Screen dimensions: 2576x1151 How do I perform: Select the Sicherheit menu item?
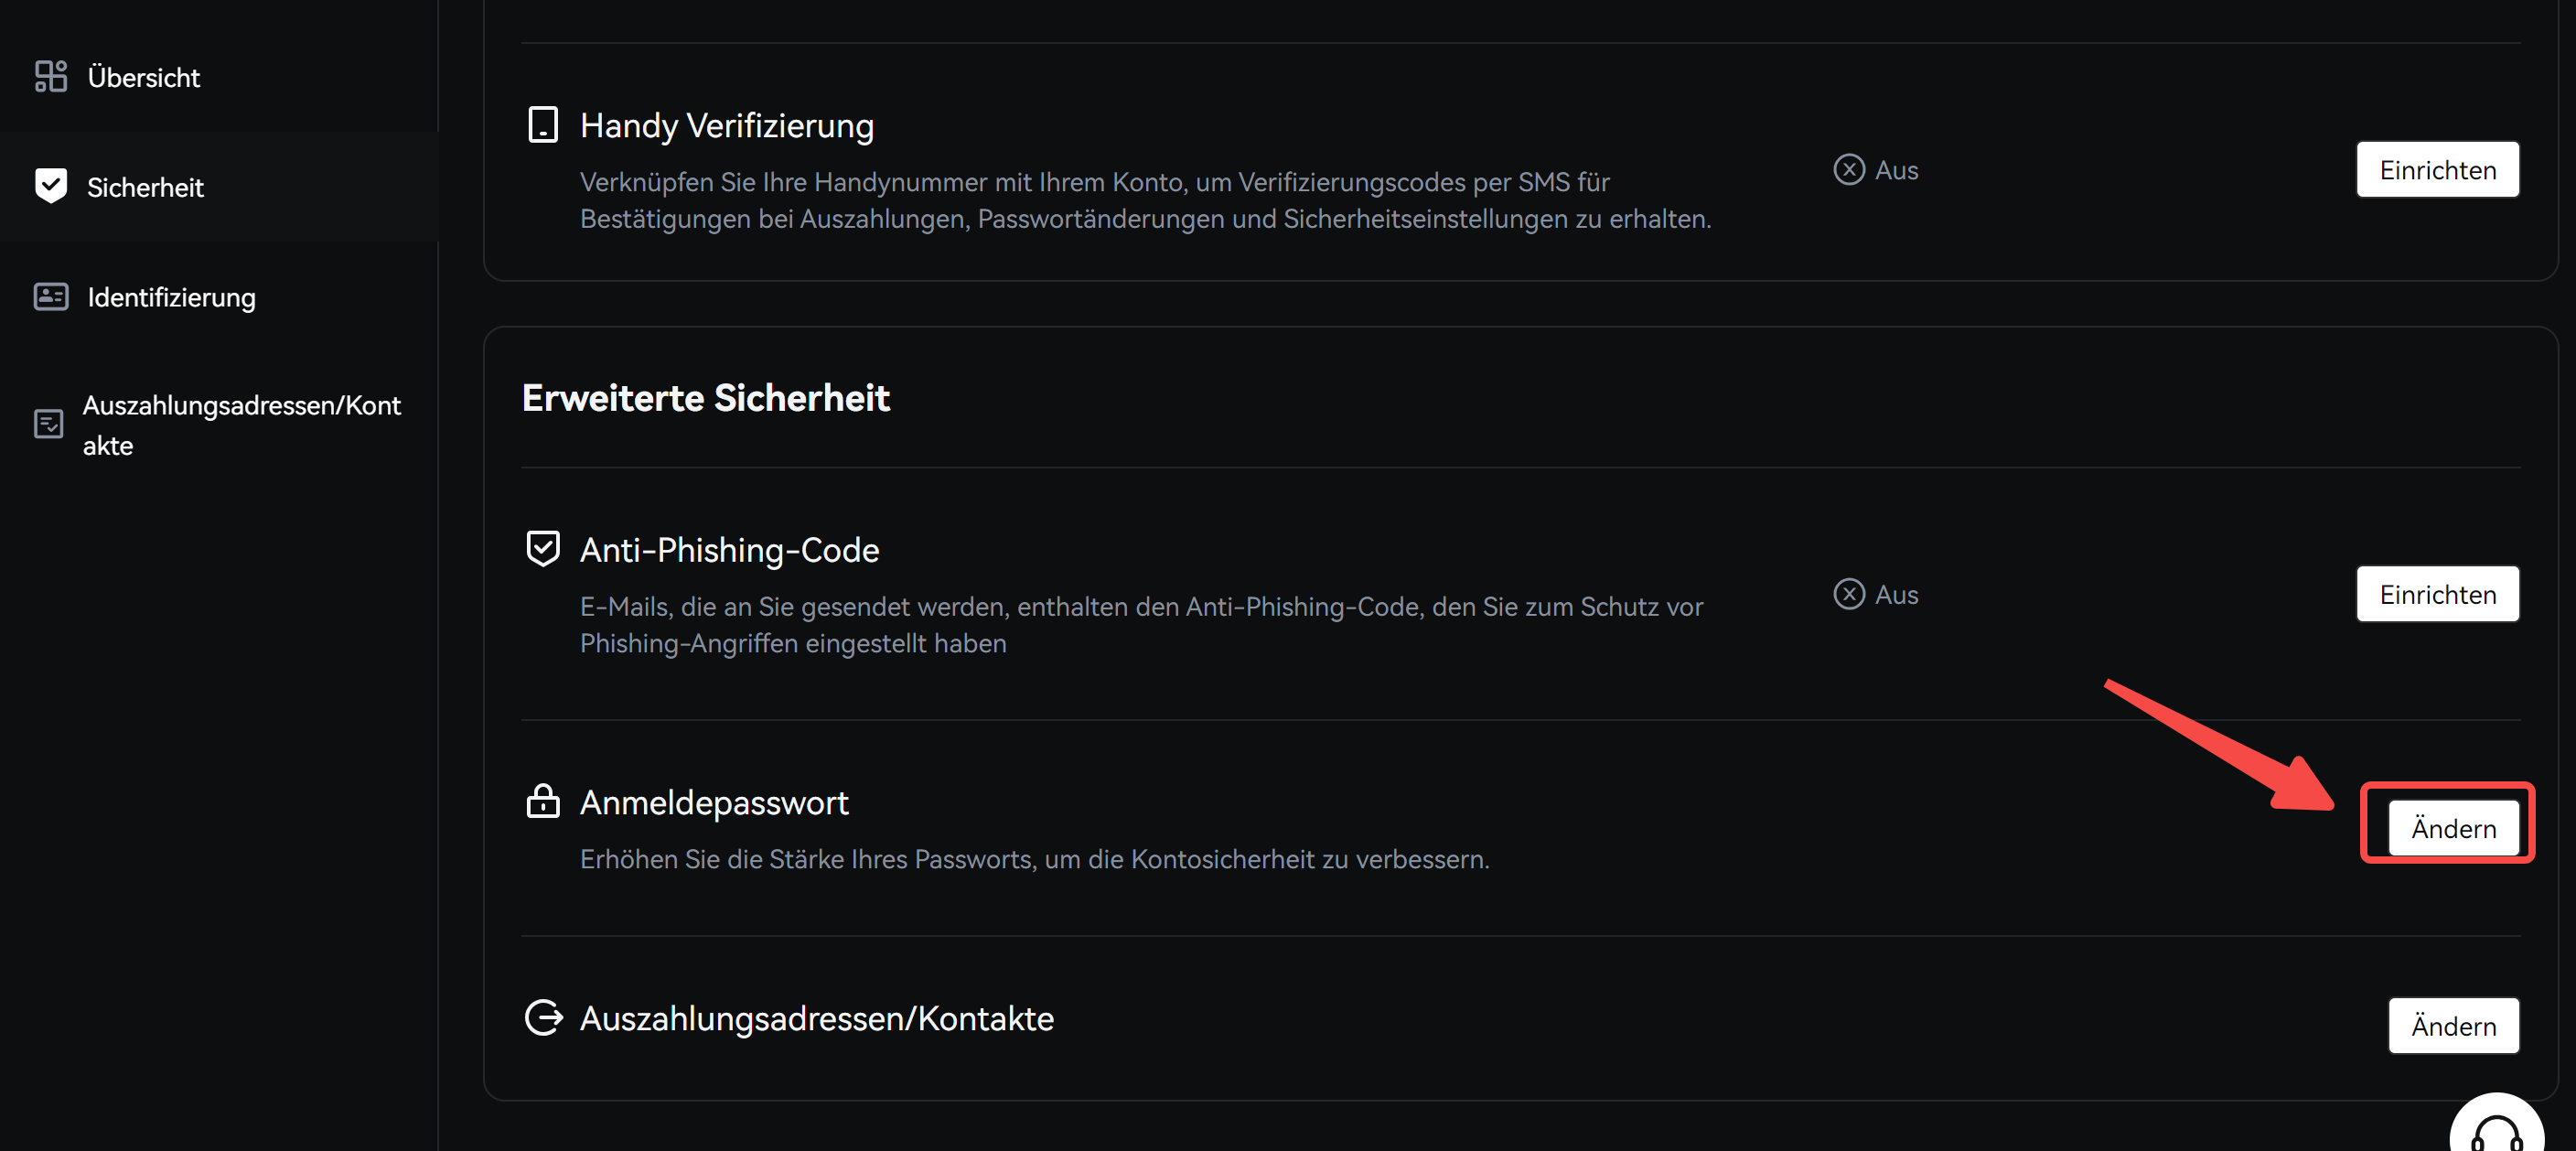tap(145, 187)
